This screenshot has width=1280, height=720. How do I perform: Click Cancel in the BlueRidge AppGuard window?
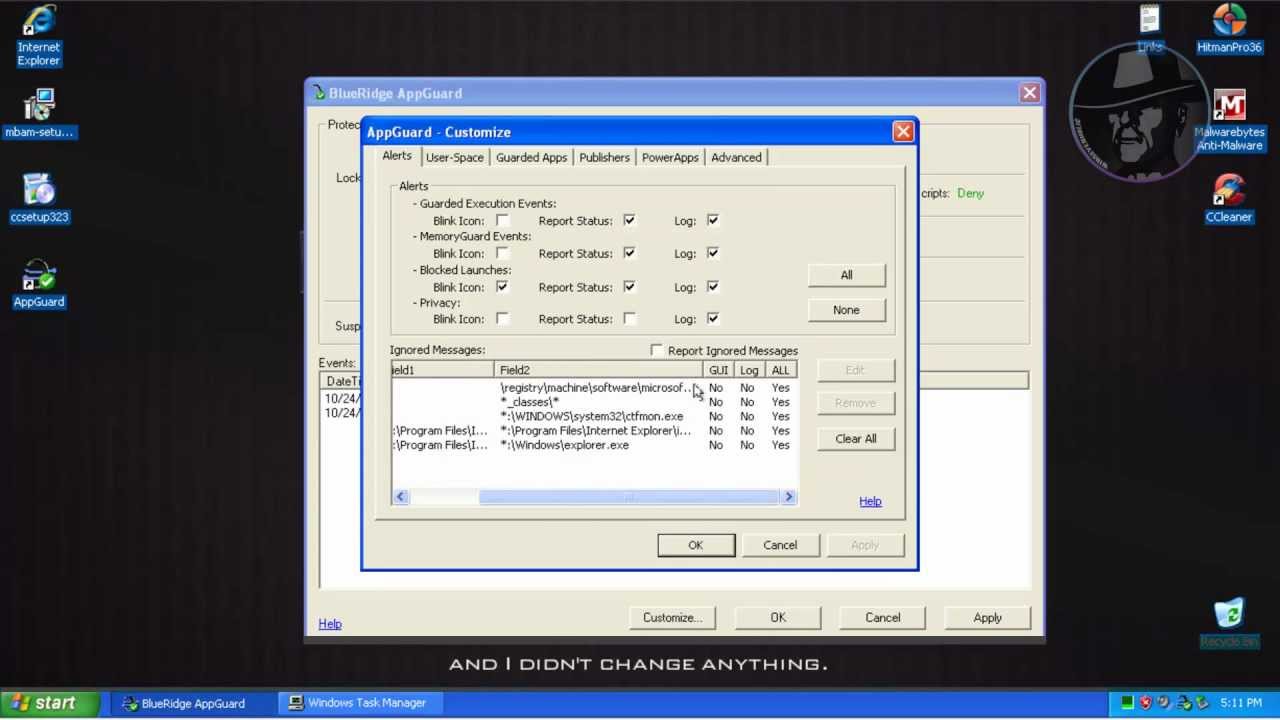tap(883, 618)
